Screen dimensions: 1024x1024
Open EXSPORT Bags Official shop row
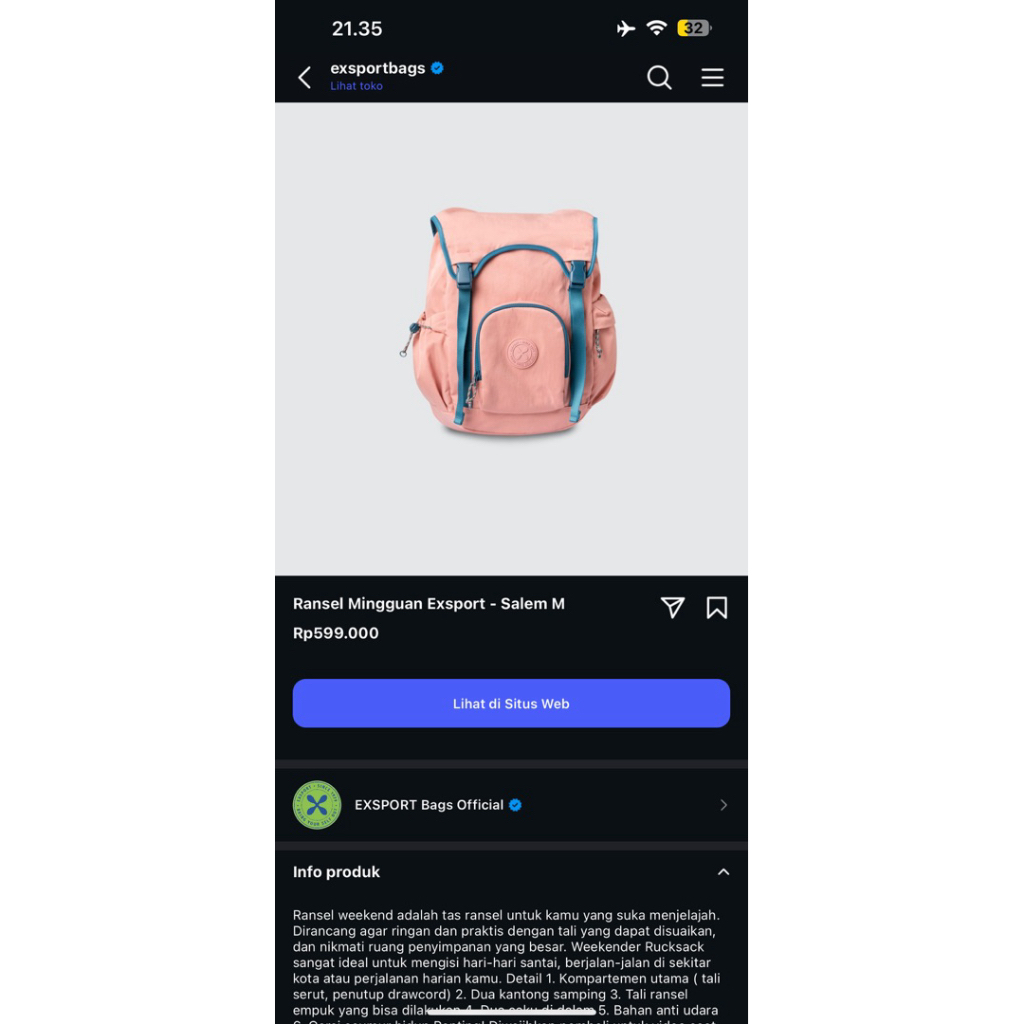pos(511,805)
